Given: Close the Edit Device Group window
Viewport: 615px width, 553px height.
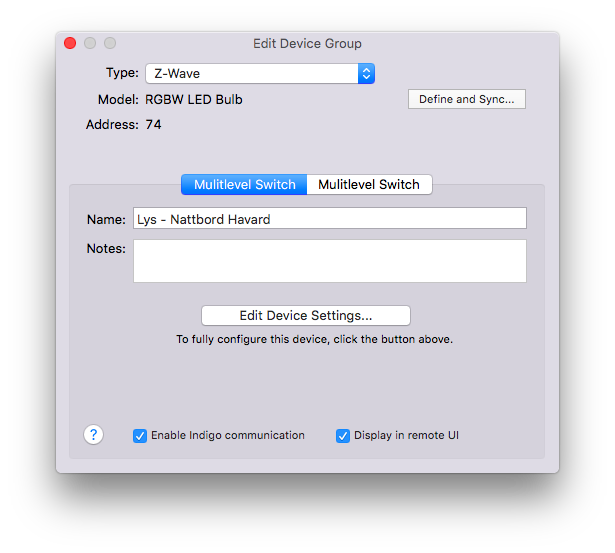Looking at the screenshot, I should [70, 43].
